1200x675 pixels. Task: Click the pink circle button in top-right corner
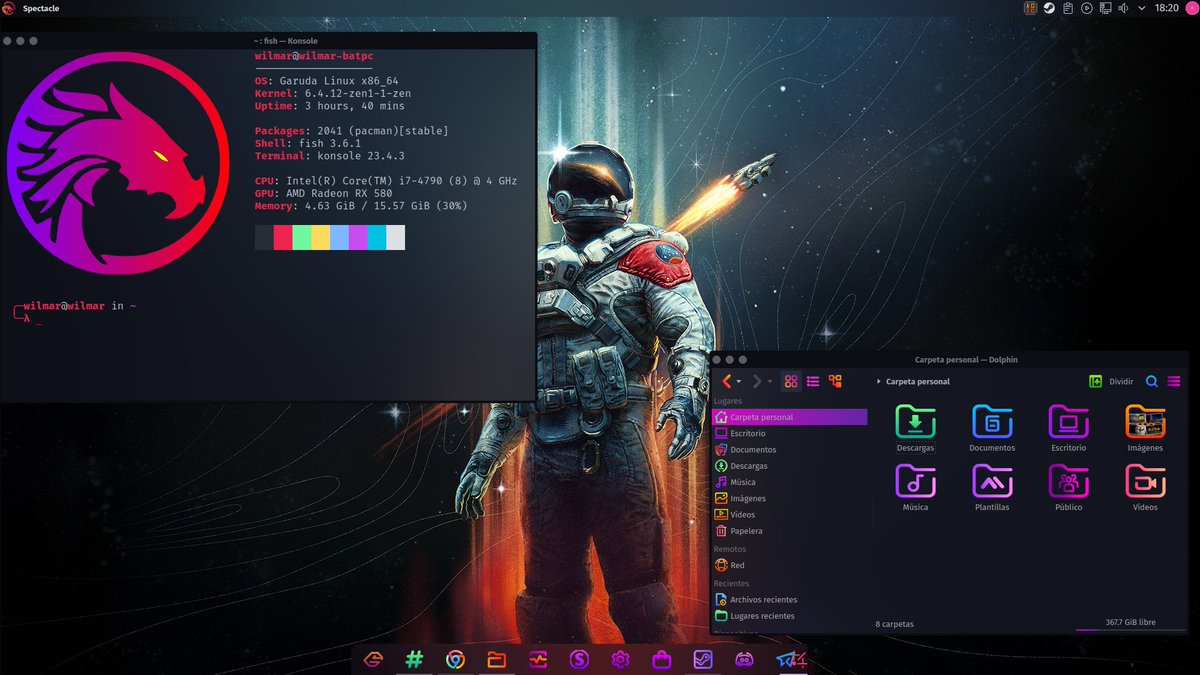(x=1191, y=8)
